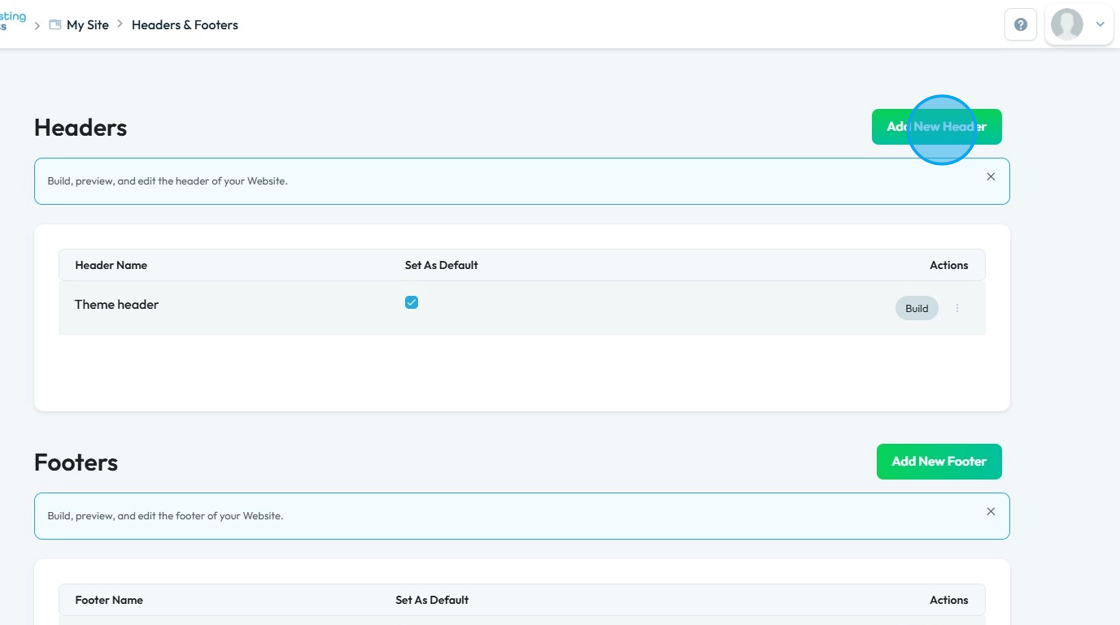This screenshot has height=625, width=1120.
Task: Click the Footers section title
Action: [x=76, y=462]
